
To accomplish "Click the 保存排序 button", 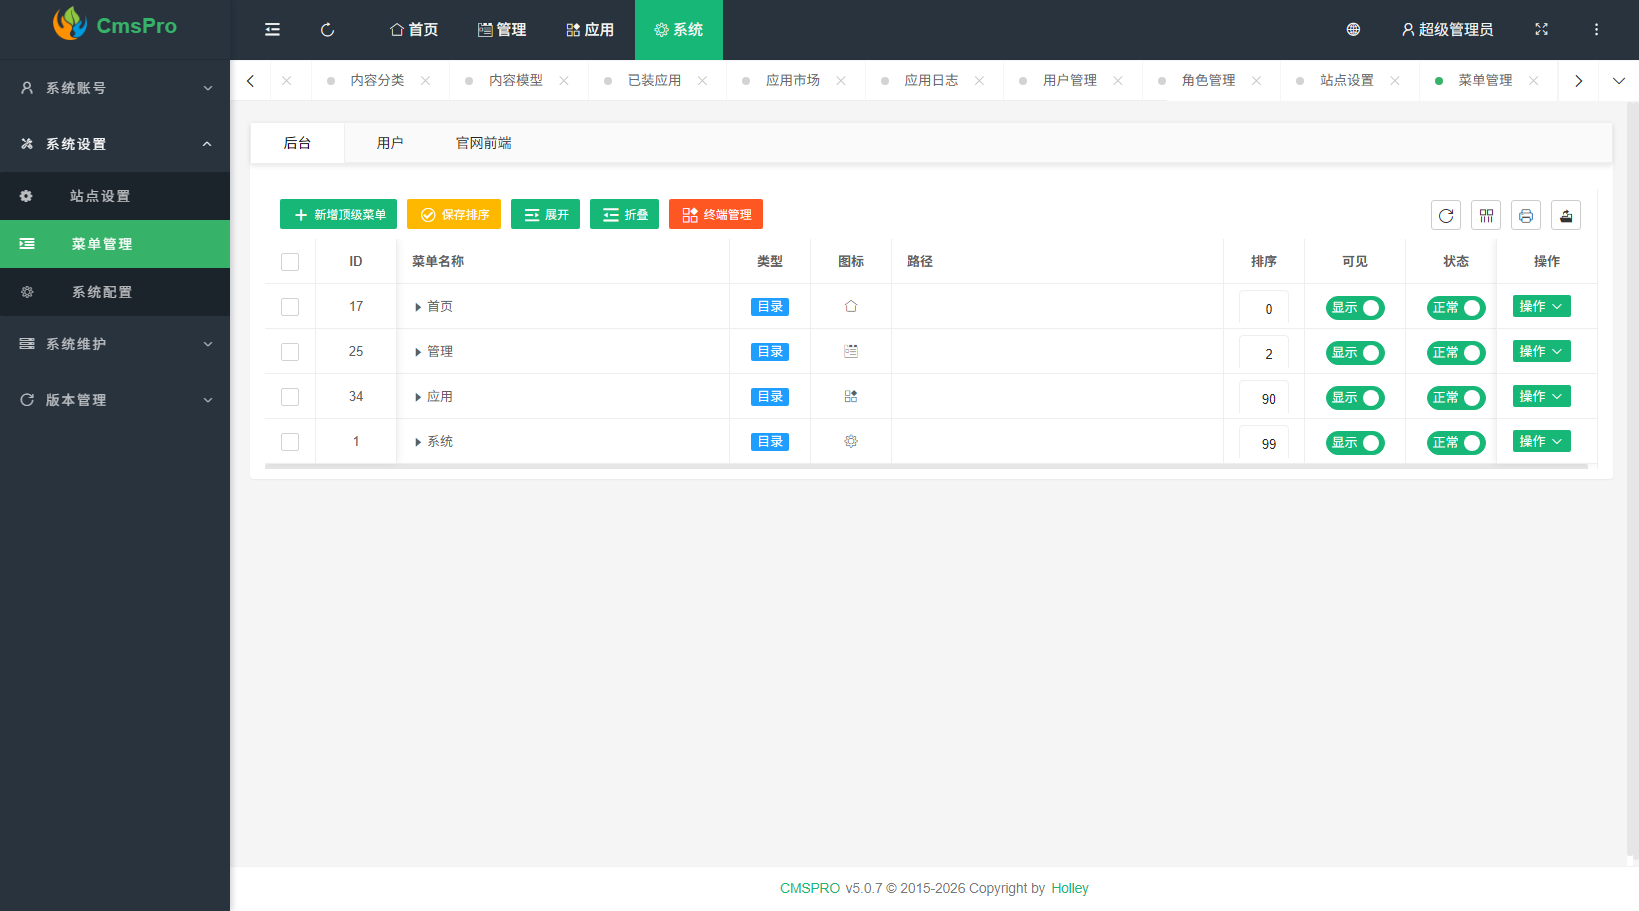I will click(x=454, y=214).
